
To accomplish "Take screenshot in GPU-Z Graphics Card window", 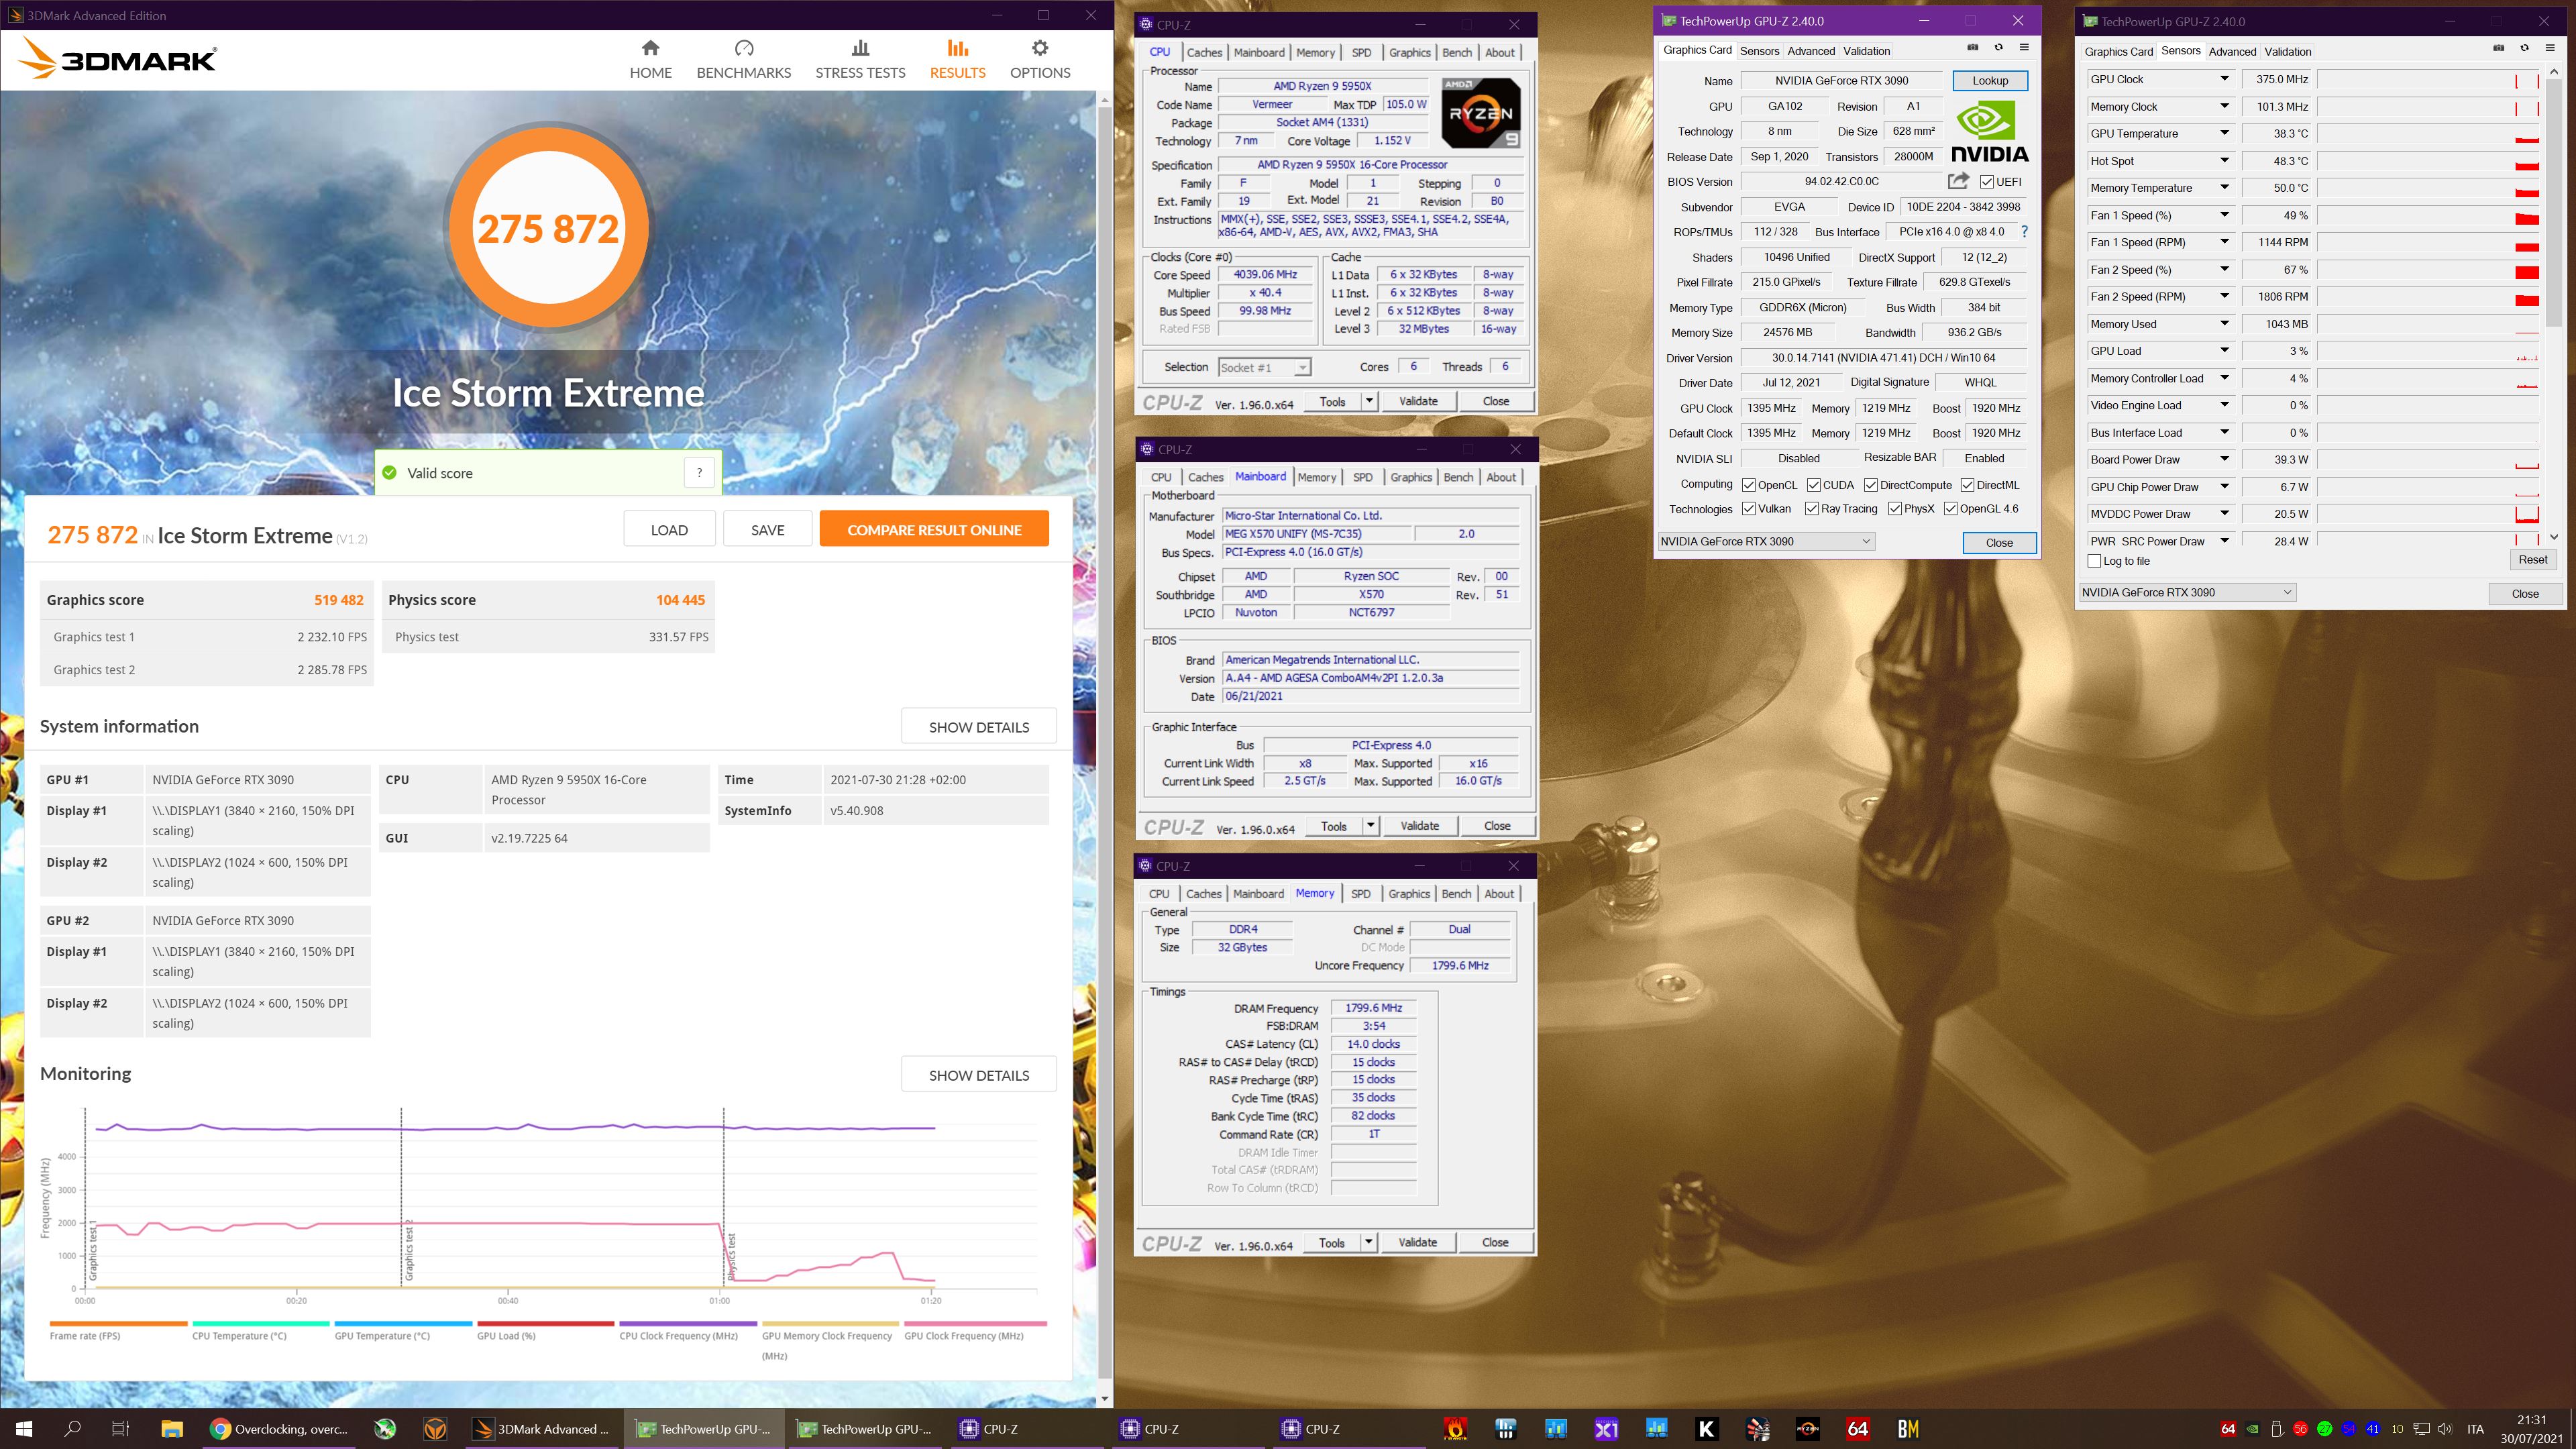I will (x=1973, y=48).
